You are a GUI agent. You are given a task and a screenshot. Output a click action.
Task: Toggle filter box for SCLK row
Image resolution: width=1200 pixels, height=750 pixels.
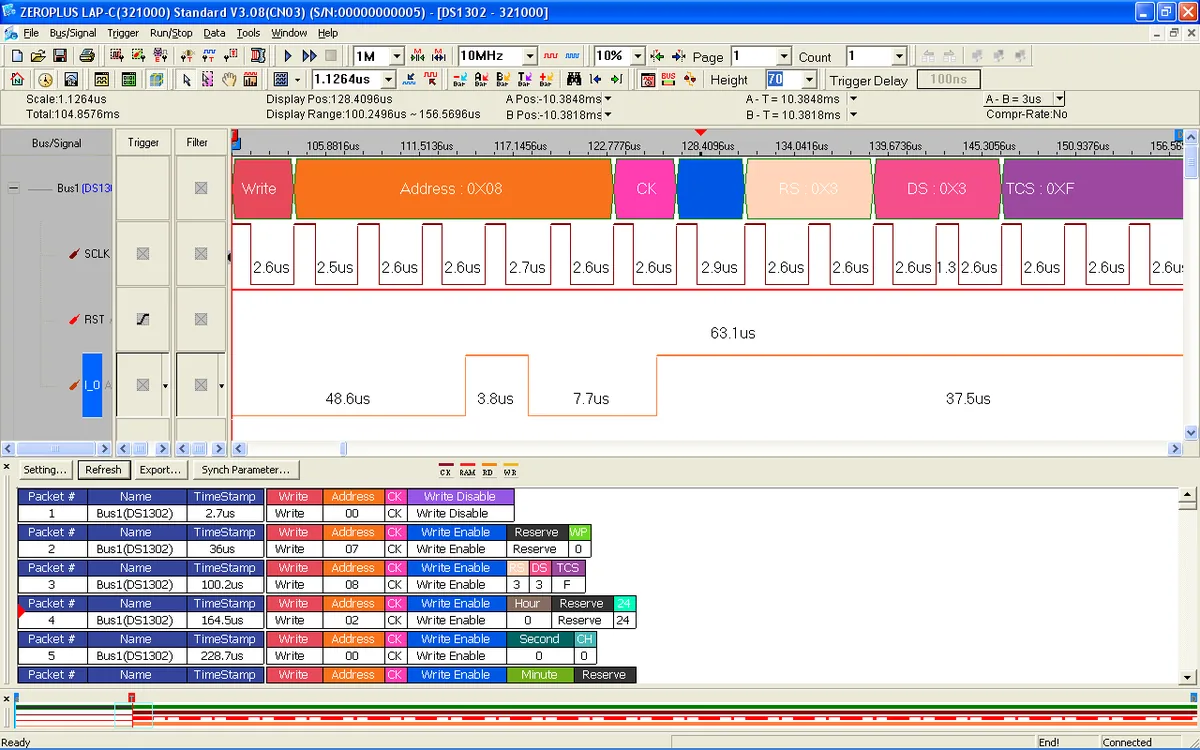point(201,254)
